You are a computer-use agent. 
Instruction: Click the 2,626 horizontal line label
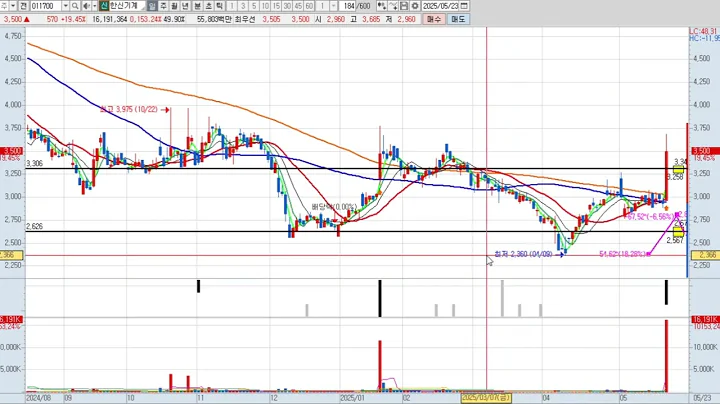click(34, 226)
